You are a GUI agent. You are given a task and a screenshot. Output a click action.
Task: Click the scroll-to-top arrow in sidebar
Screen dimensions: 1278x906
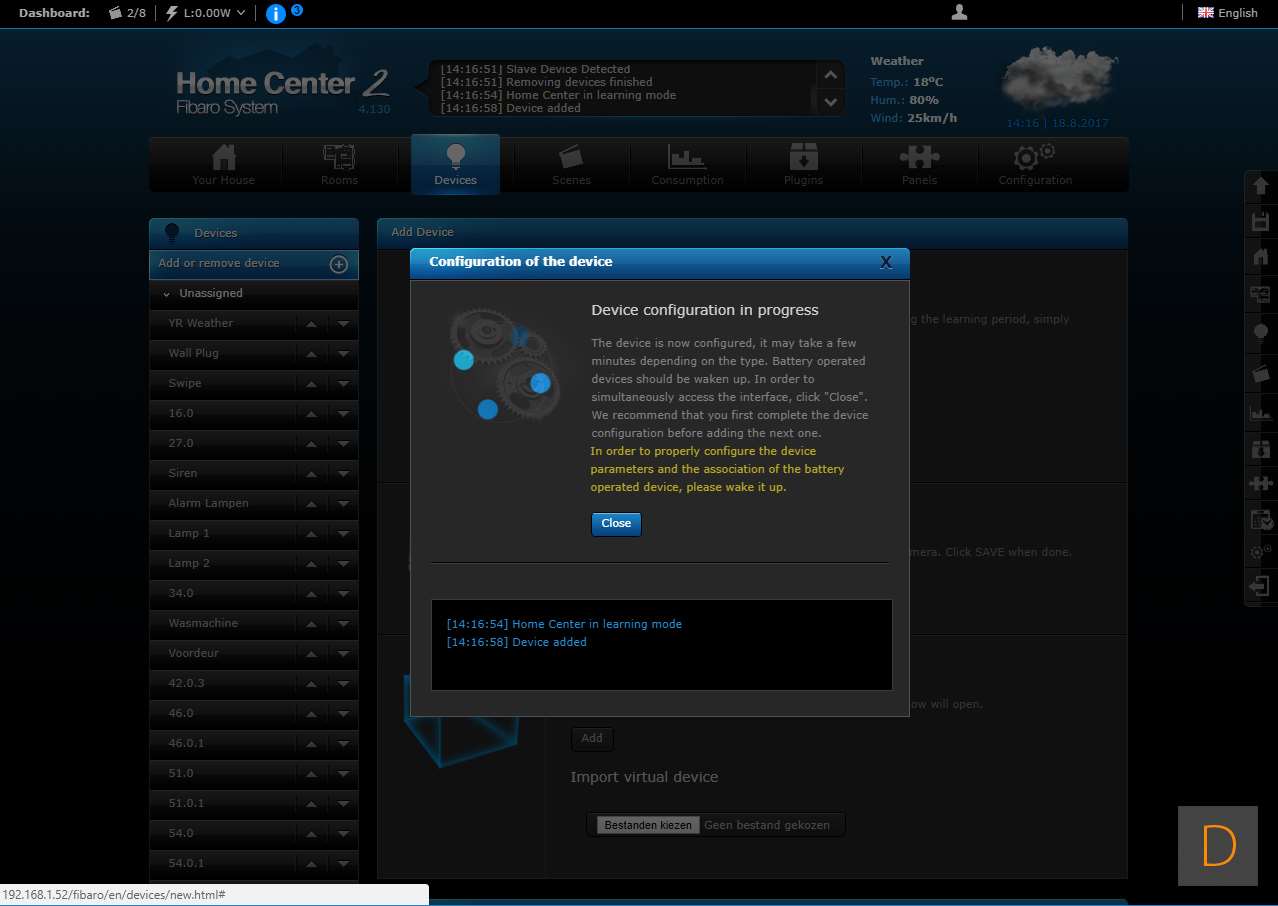[1260, 186]
